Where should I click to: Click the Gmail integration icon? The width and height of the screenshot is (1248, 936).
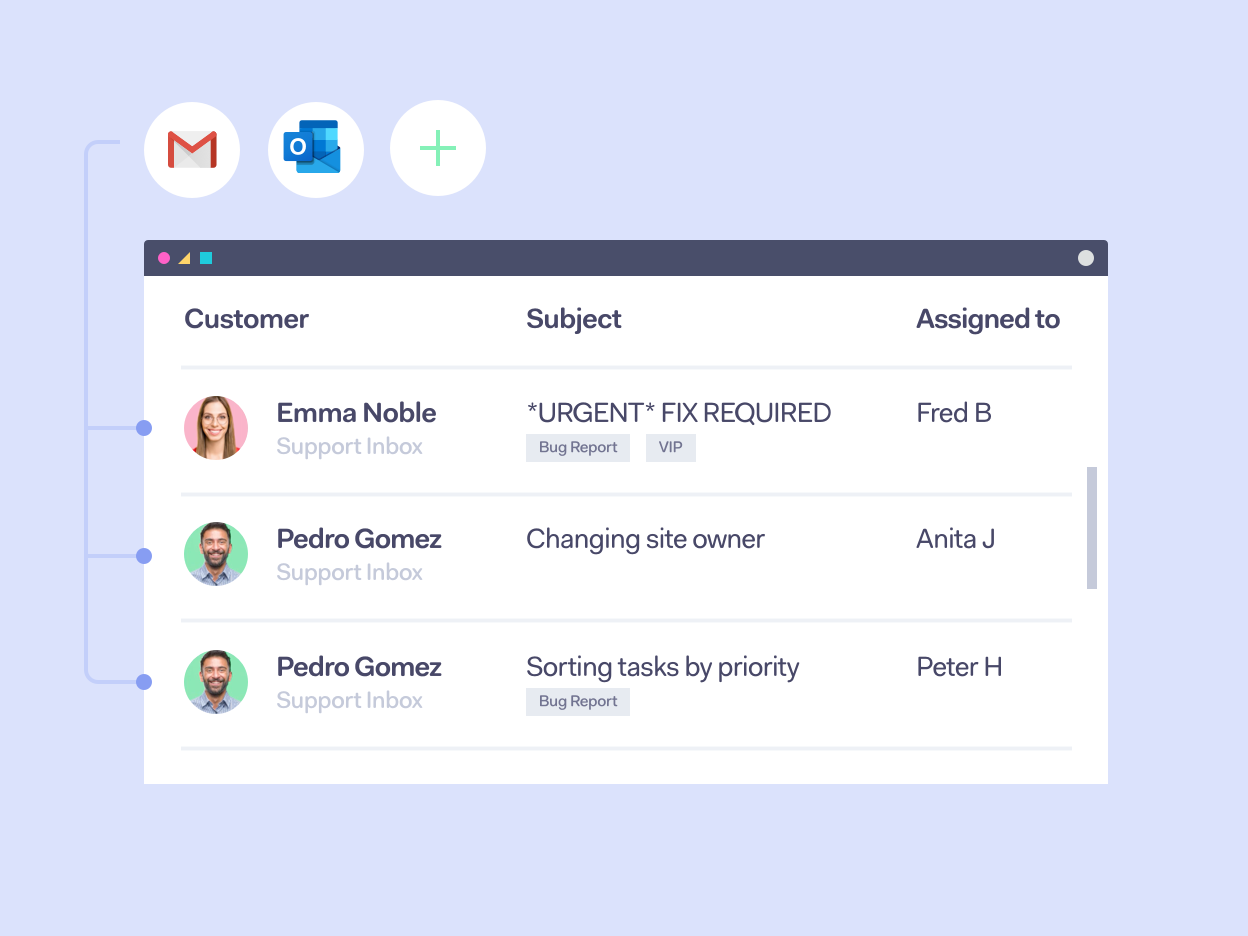click(x=192, y=150)
